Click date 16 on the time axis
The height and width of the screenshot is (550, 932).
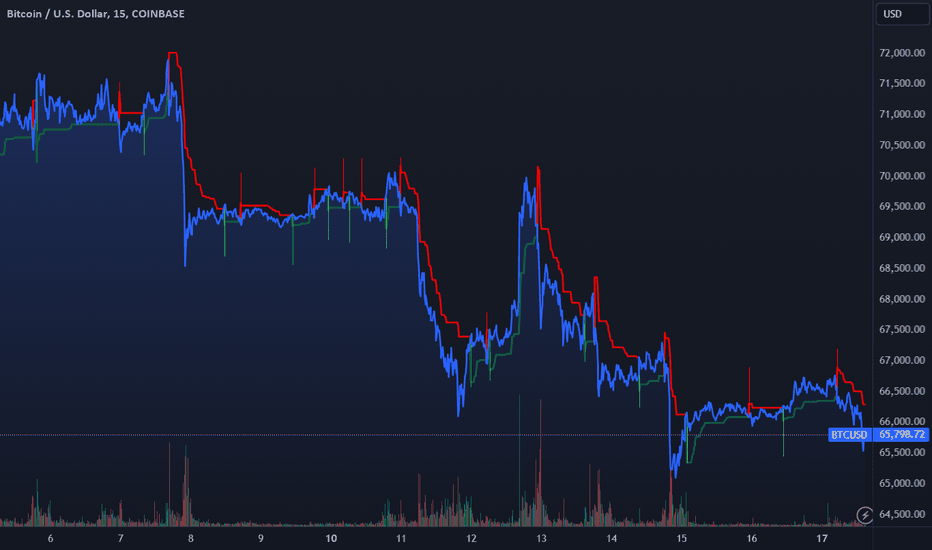[752, 539]
